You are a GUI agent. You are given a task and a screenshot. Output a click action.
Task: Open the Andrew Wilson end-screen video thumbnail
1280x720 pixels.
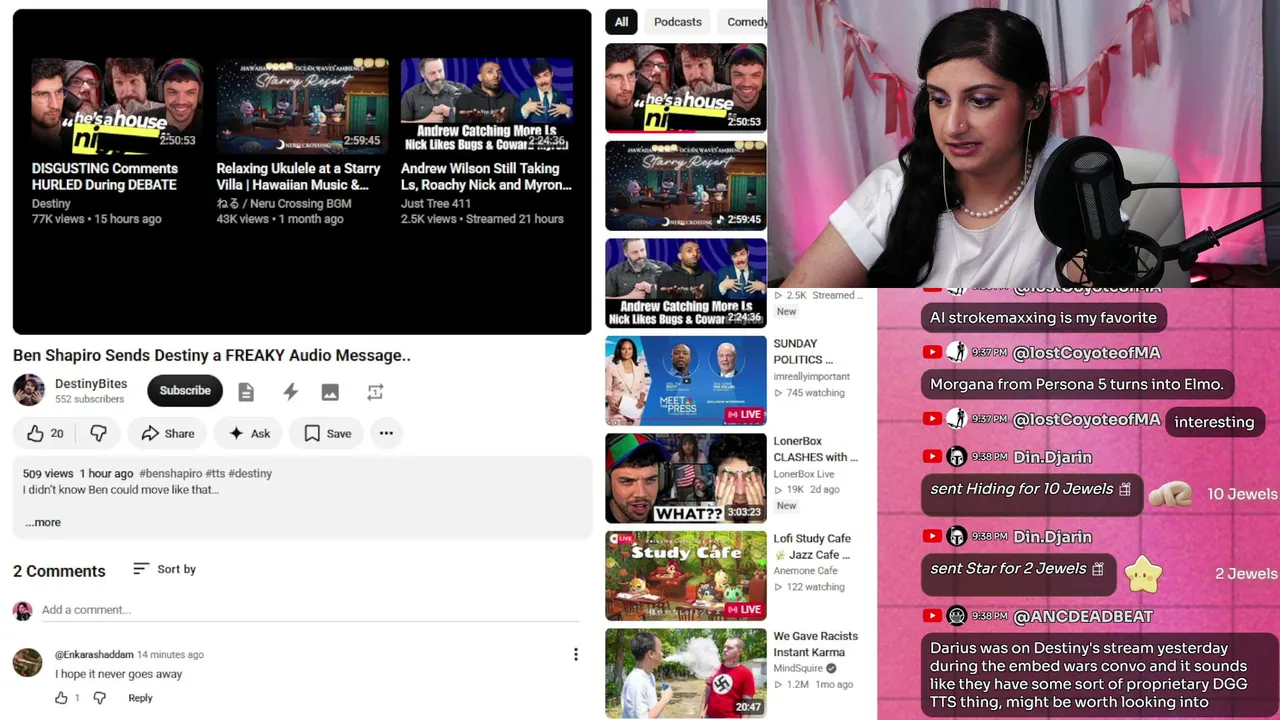pyautogui.click(x=487, y=105)
